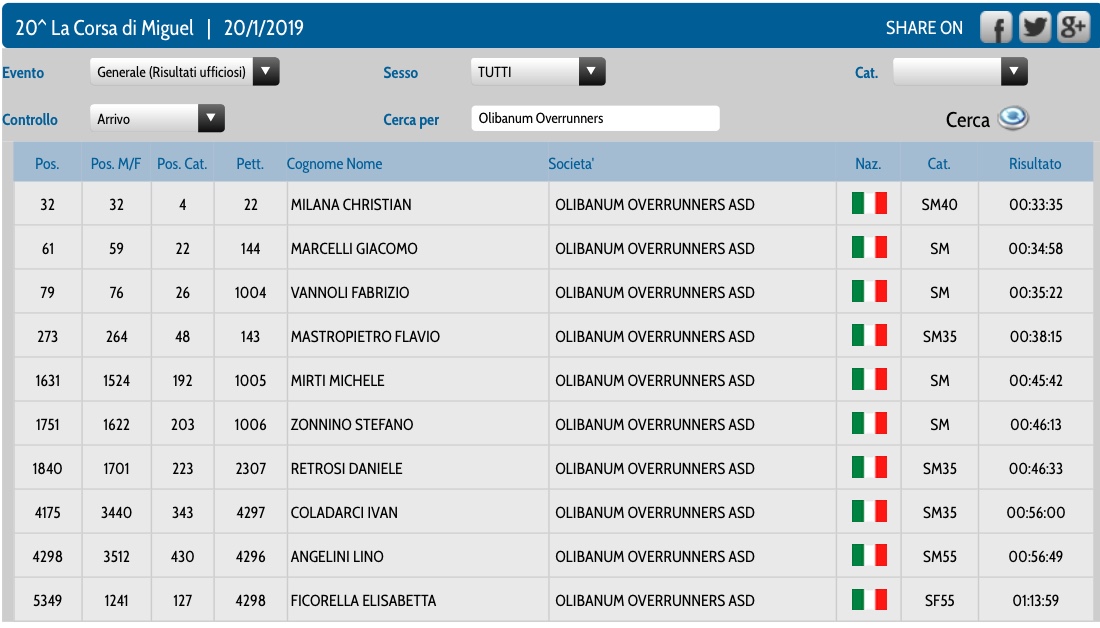This screenshot has height=628, width=1100.
Task: Select runner ANGELINI LINO
Action: point(337,557)
